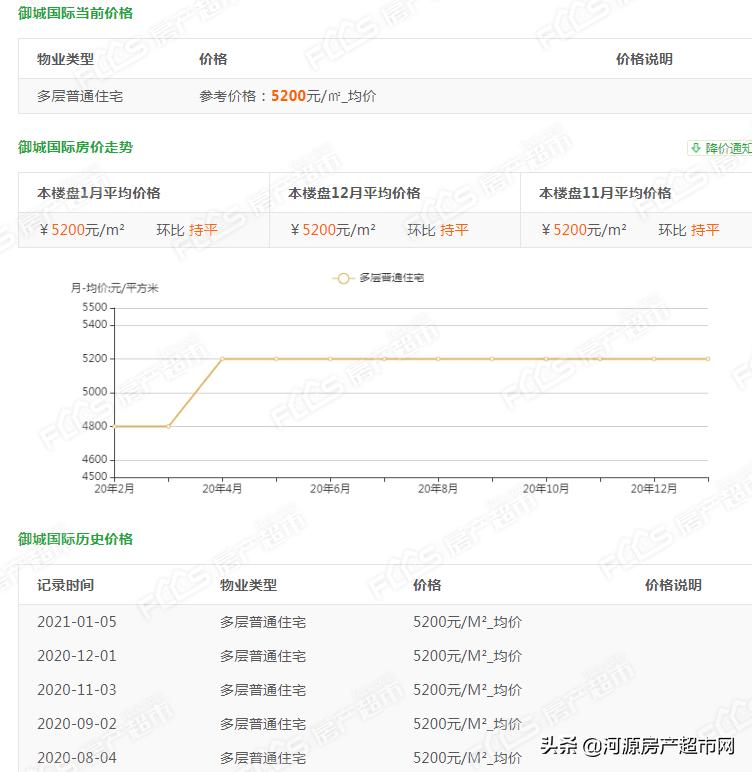Click the December ￥5200元/m² price
752x772 pixels.
[333, 230]
